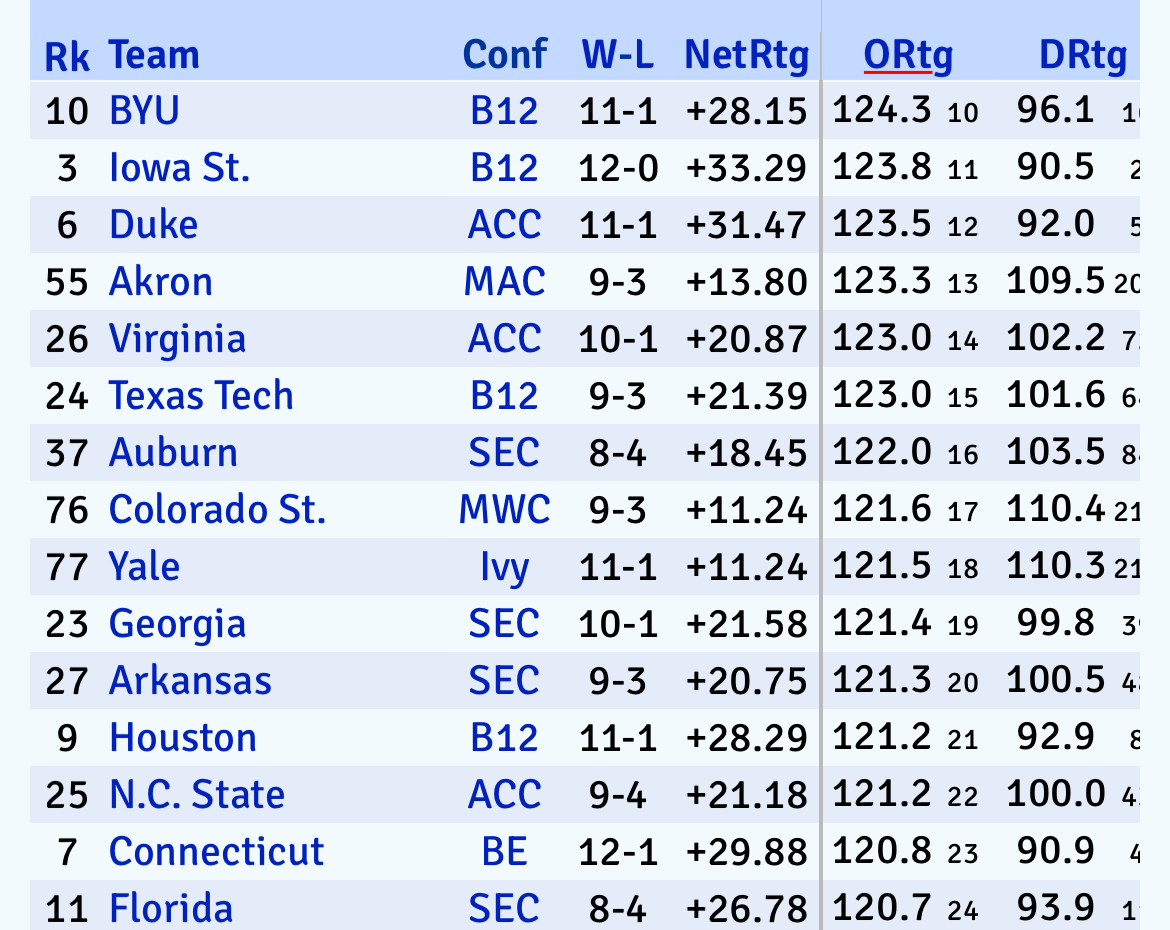Sort table by ORtg column header
The image size is (1170, 930).
908,55
